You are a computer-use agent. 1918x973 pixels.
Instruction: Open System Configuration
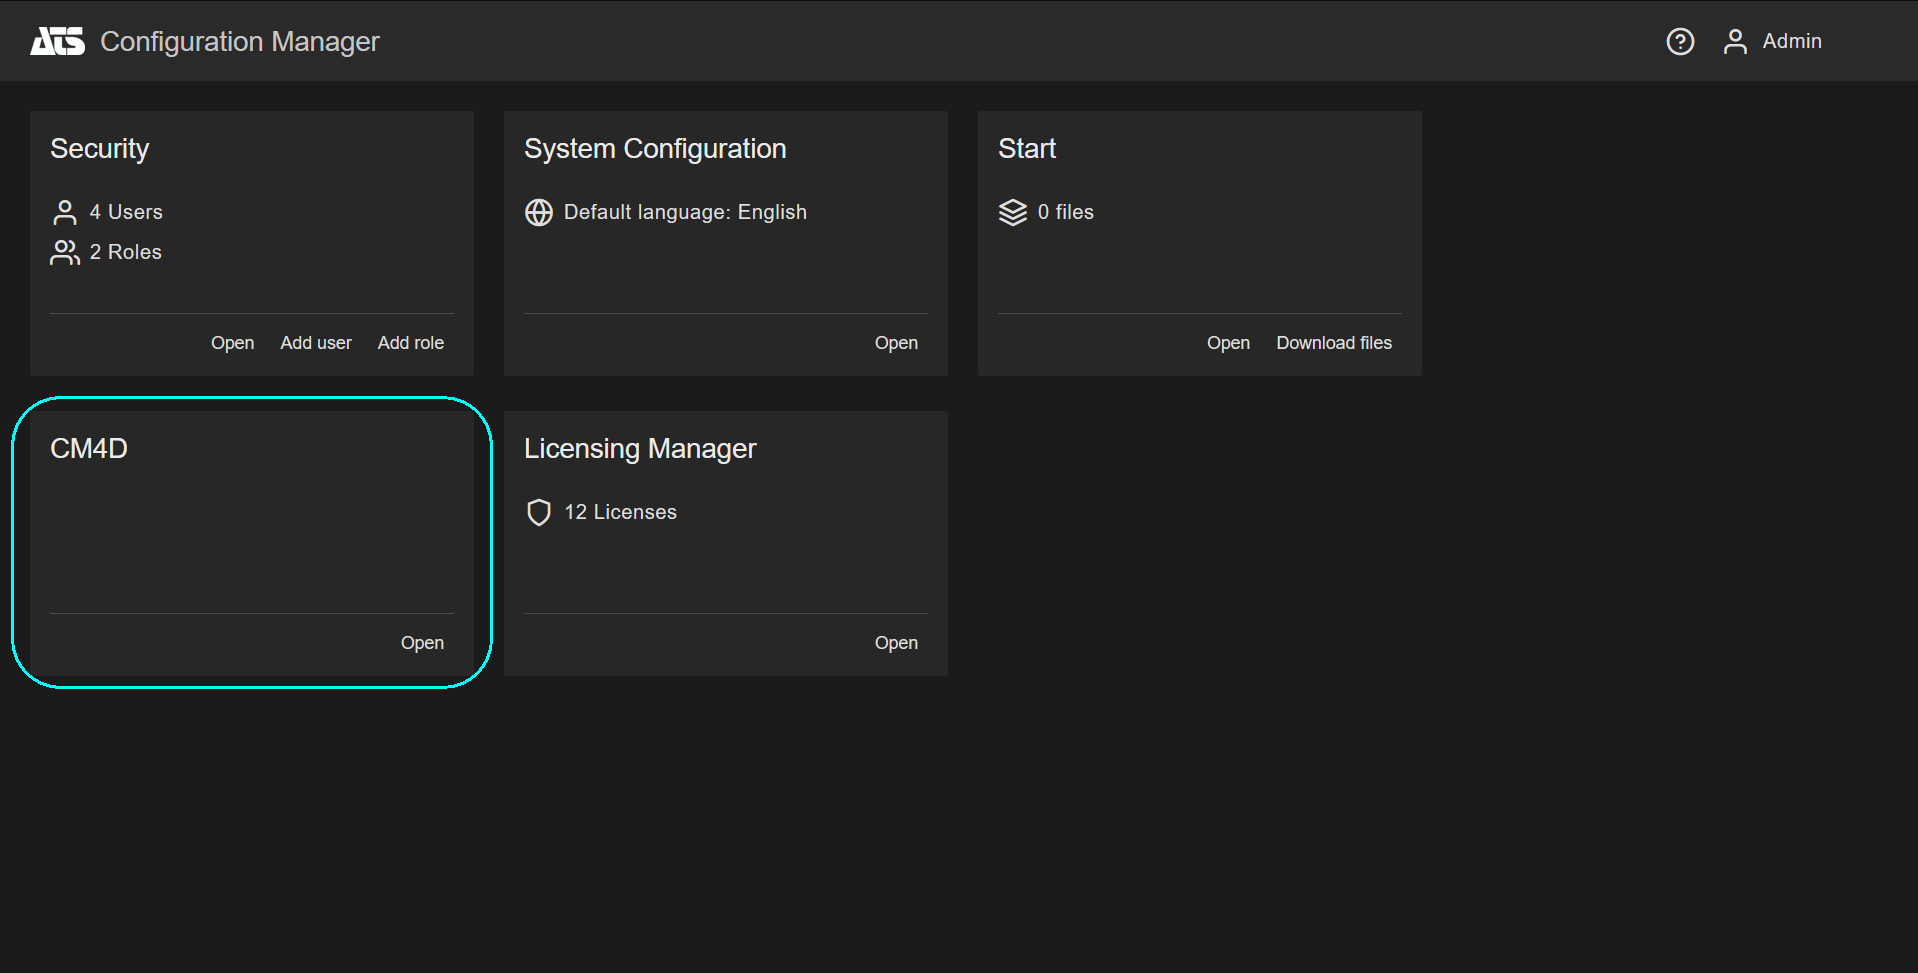click(x=896, y=343)
